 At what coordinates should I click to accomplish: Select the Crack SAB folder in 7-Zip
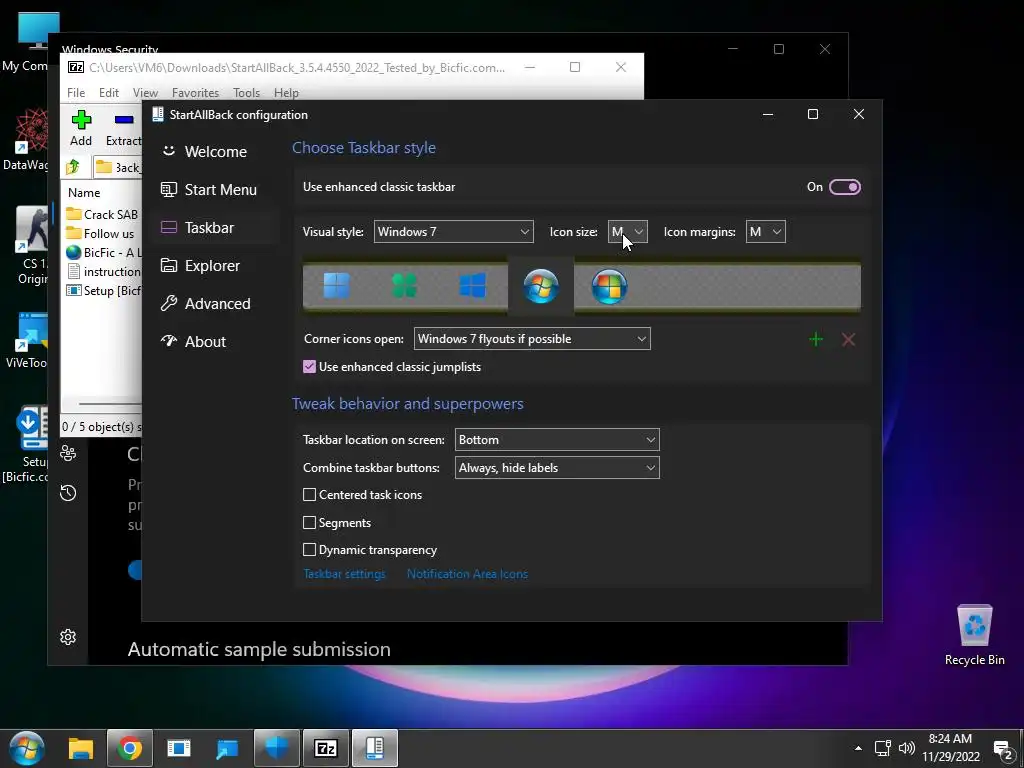coord(103,214)
